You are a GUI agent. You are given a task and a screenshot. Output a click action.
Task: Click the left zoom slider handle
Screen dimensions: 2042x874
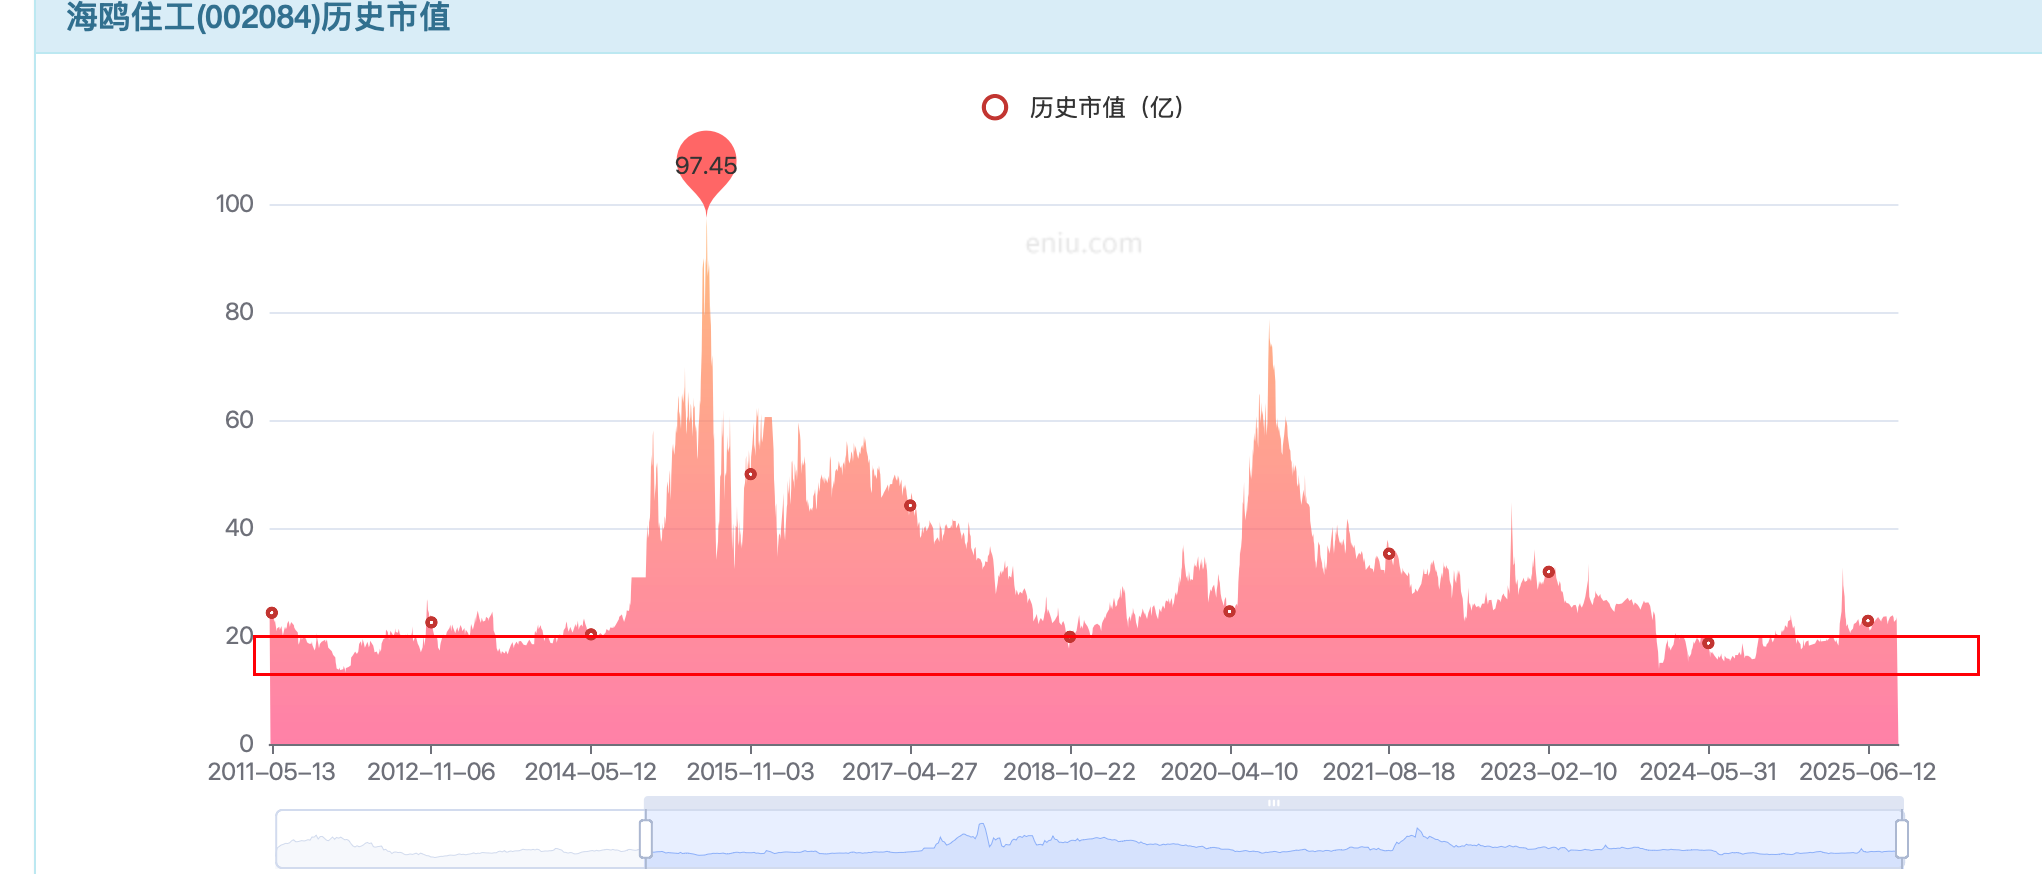click(646, 838)
